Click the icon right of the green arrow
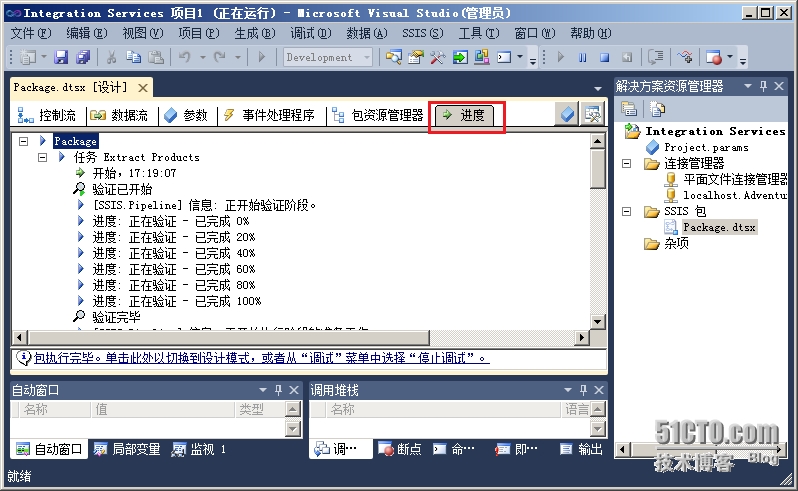The image size is (798, 491). [481, 57]
